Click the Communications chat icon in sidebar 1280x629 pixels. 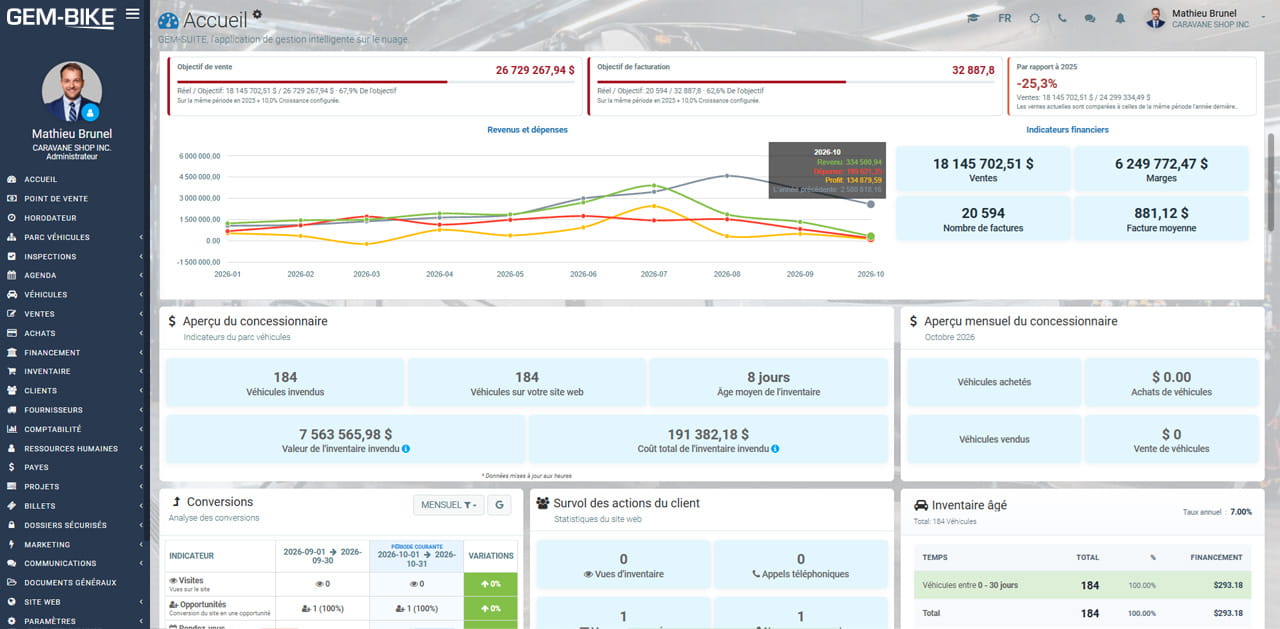[11, 563]
